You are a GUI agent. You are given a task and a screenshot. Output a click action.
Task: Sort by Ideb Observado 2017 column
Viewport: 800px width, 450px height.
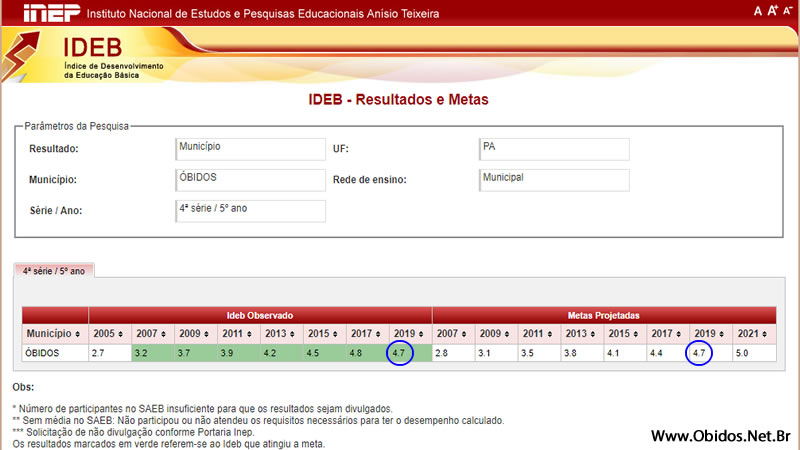[378, 334]
